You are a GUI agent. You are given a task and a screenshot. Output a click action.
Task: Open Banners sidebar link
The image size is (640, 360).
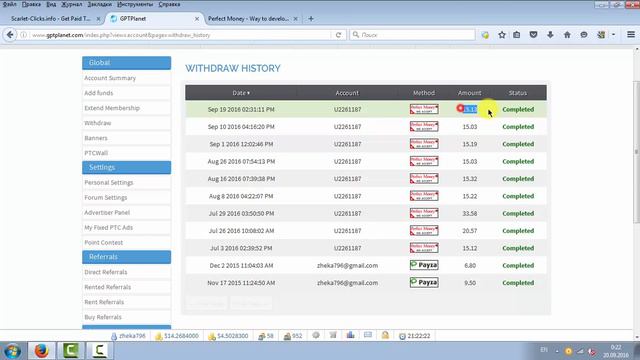[96, 138]
